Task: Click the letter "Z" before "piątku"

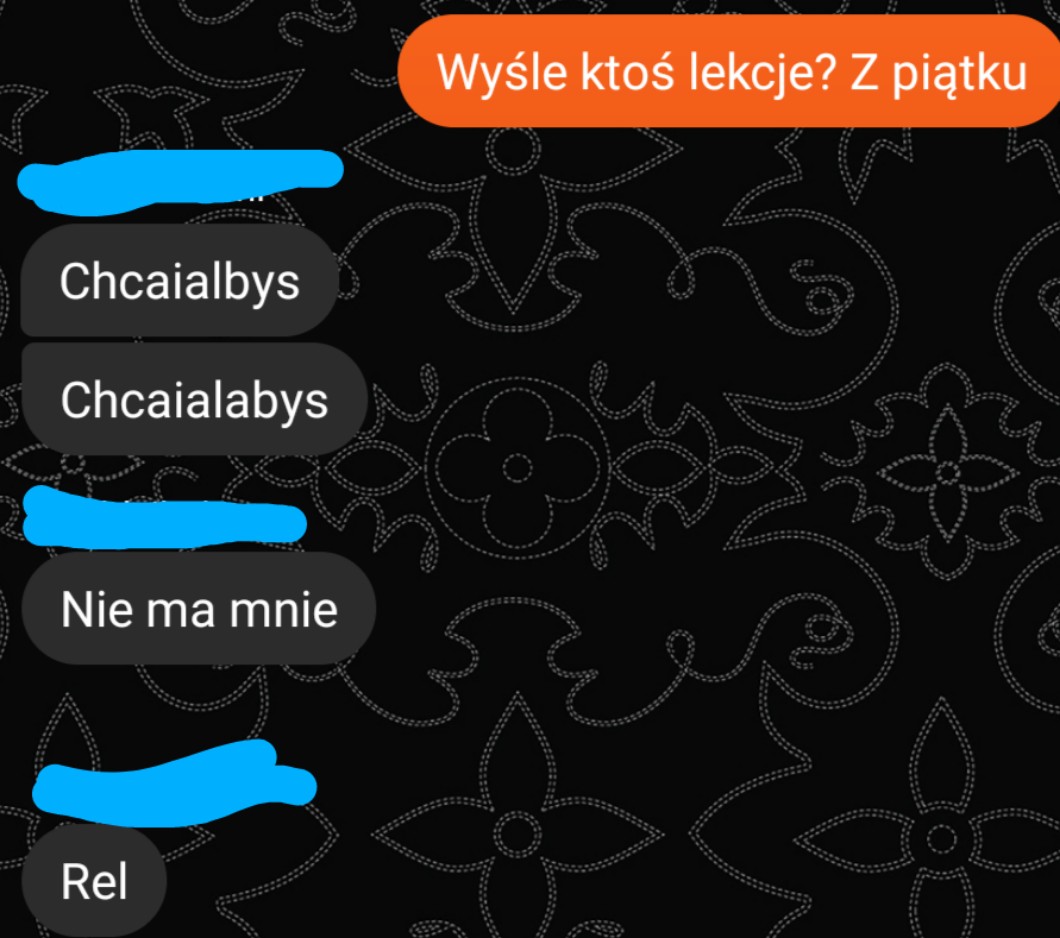Action: click(x=863, y=72)
